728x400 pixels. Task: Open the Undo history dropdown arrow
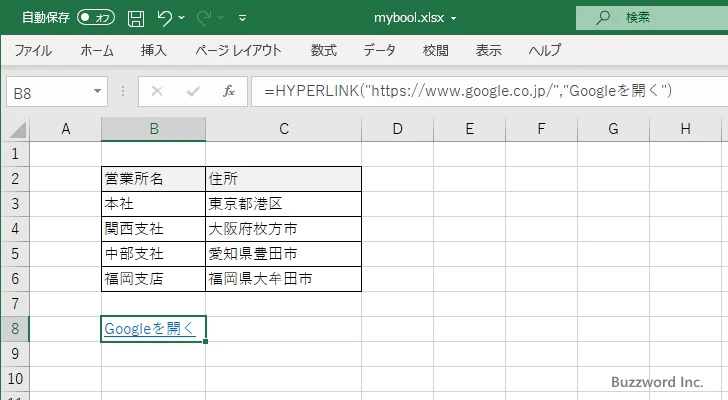tap(182, 18)
